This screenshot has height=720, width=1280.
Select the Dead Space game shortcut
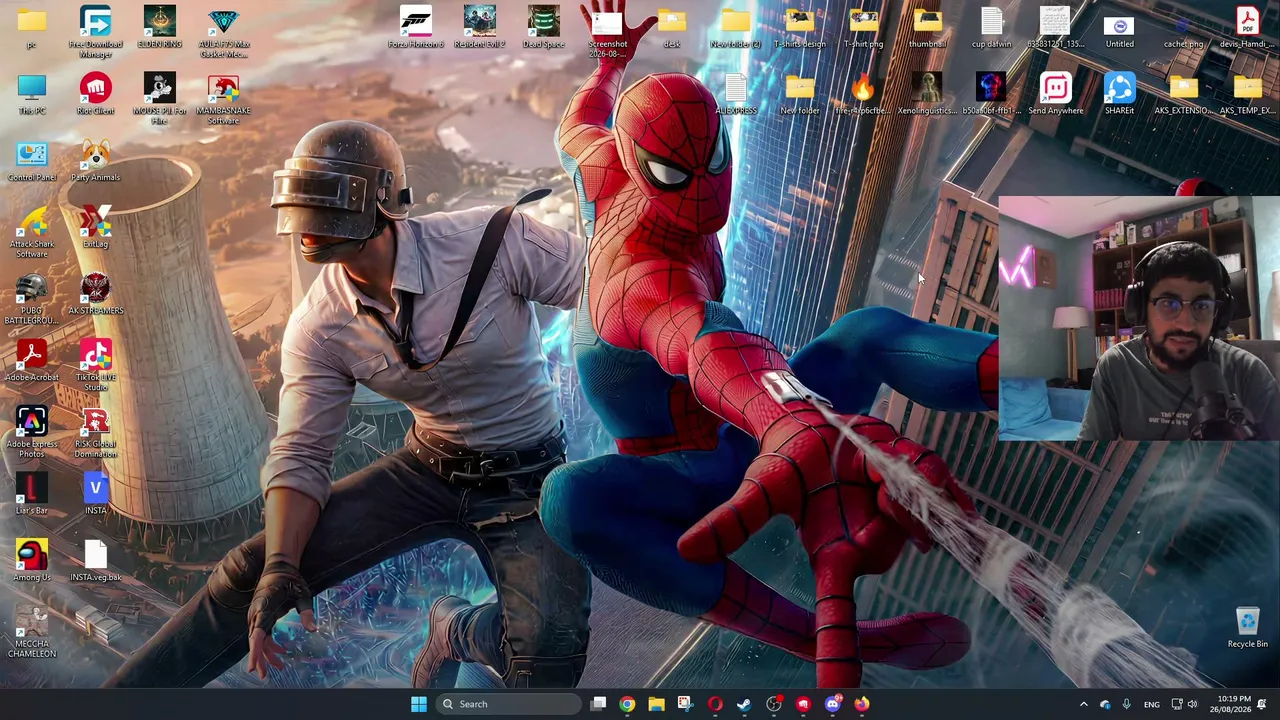pos(544,28)
